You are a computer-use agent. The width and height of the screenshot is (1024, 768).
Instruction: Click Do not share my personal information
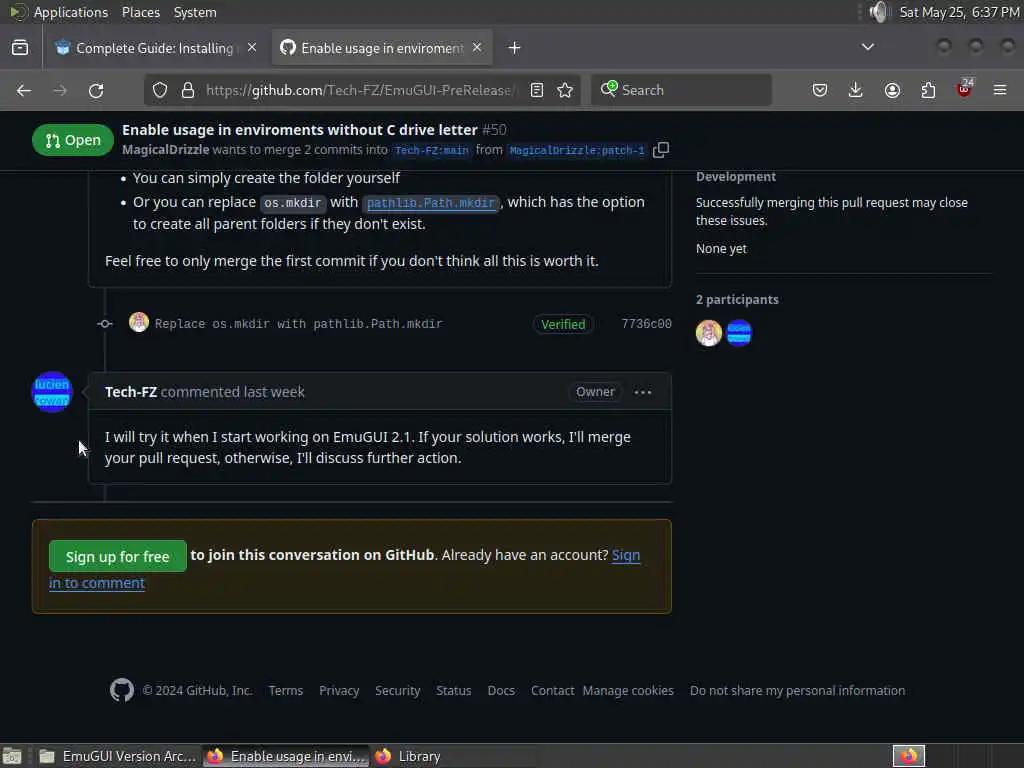coord(797,690)
